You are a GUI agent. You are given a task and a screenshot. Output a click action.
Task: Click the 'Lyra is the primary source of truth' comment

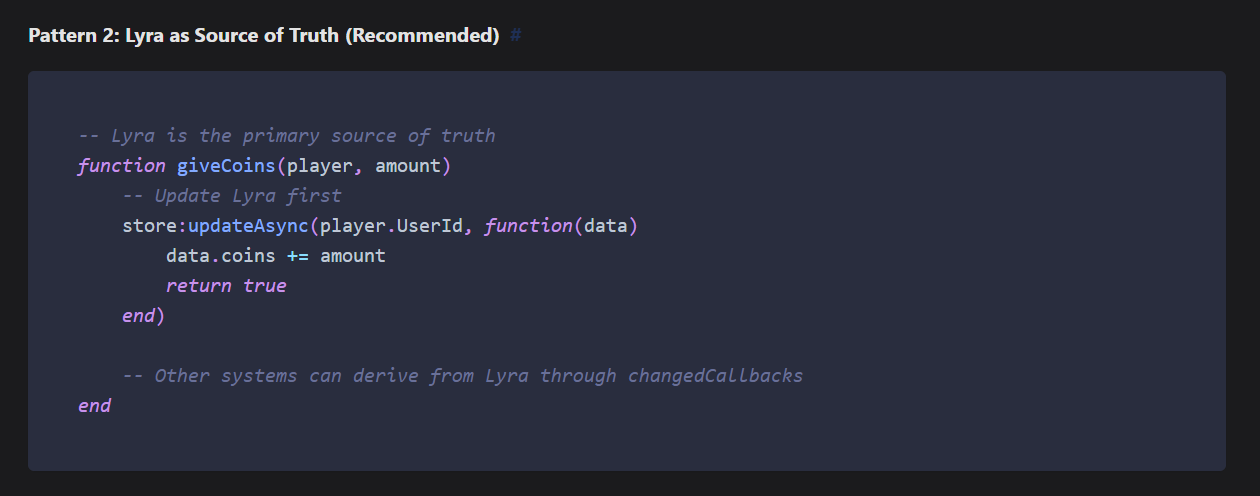[286, 136]
